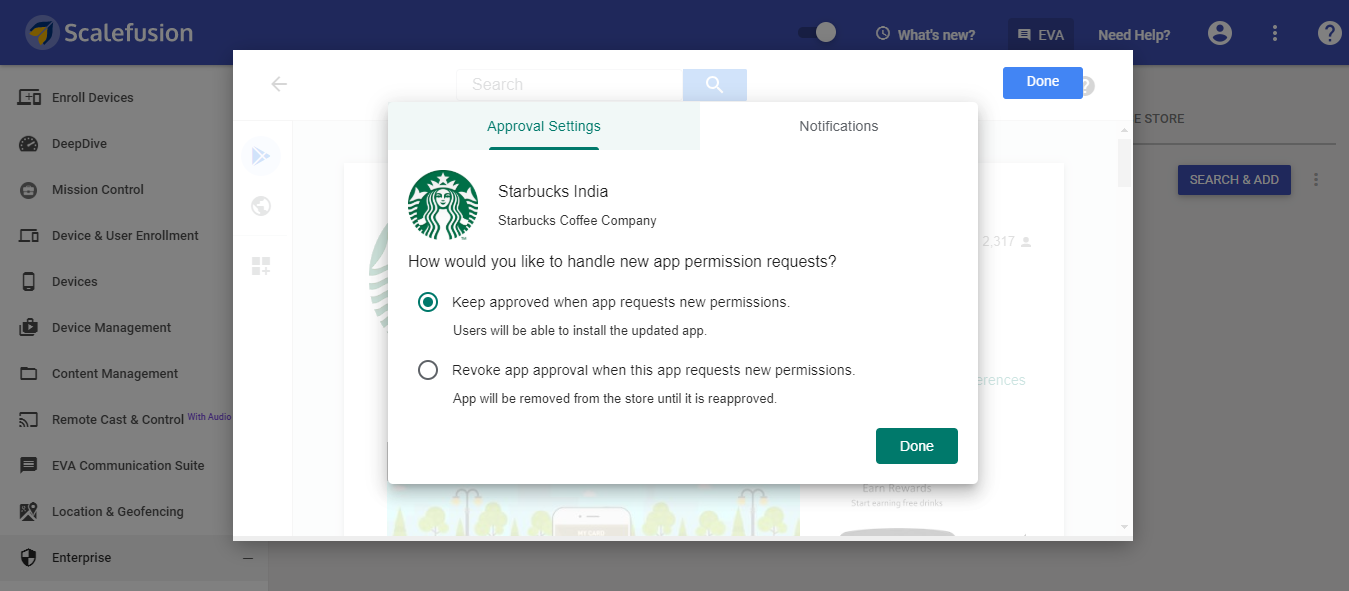
Task: Select Keep approved when app requests new permissions
Action: point(428,302)
